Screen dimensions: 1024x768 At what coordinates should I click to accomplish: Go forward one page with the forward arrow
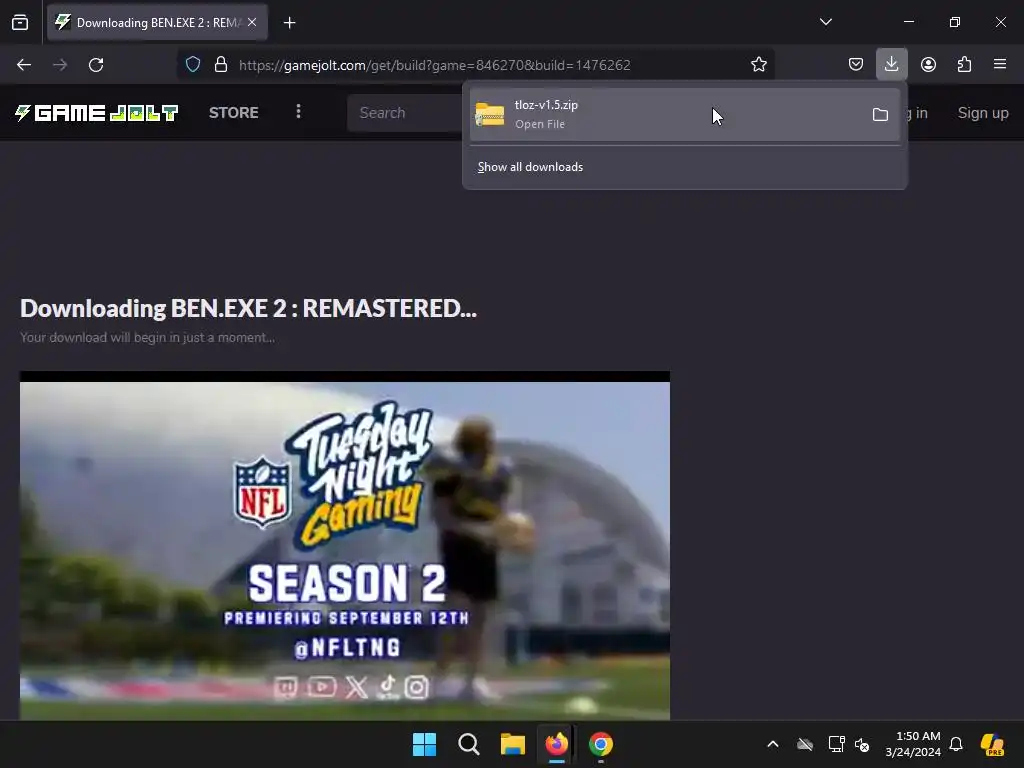click(60, 65)
